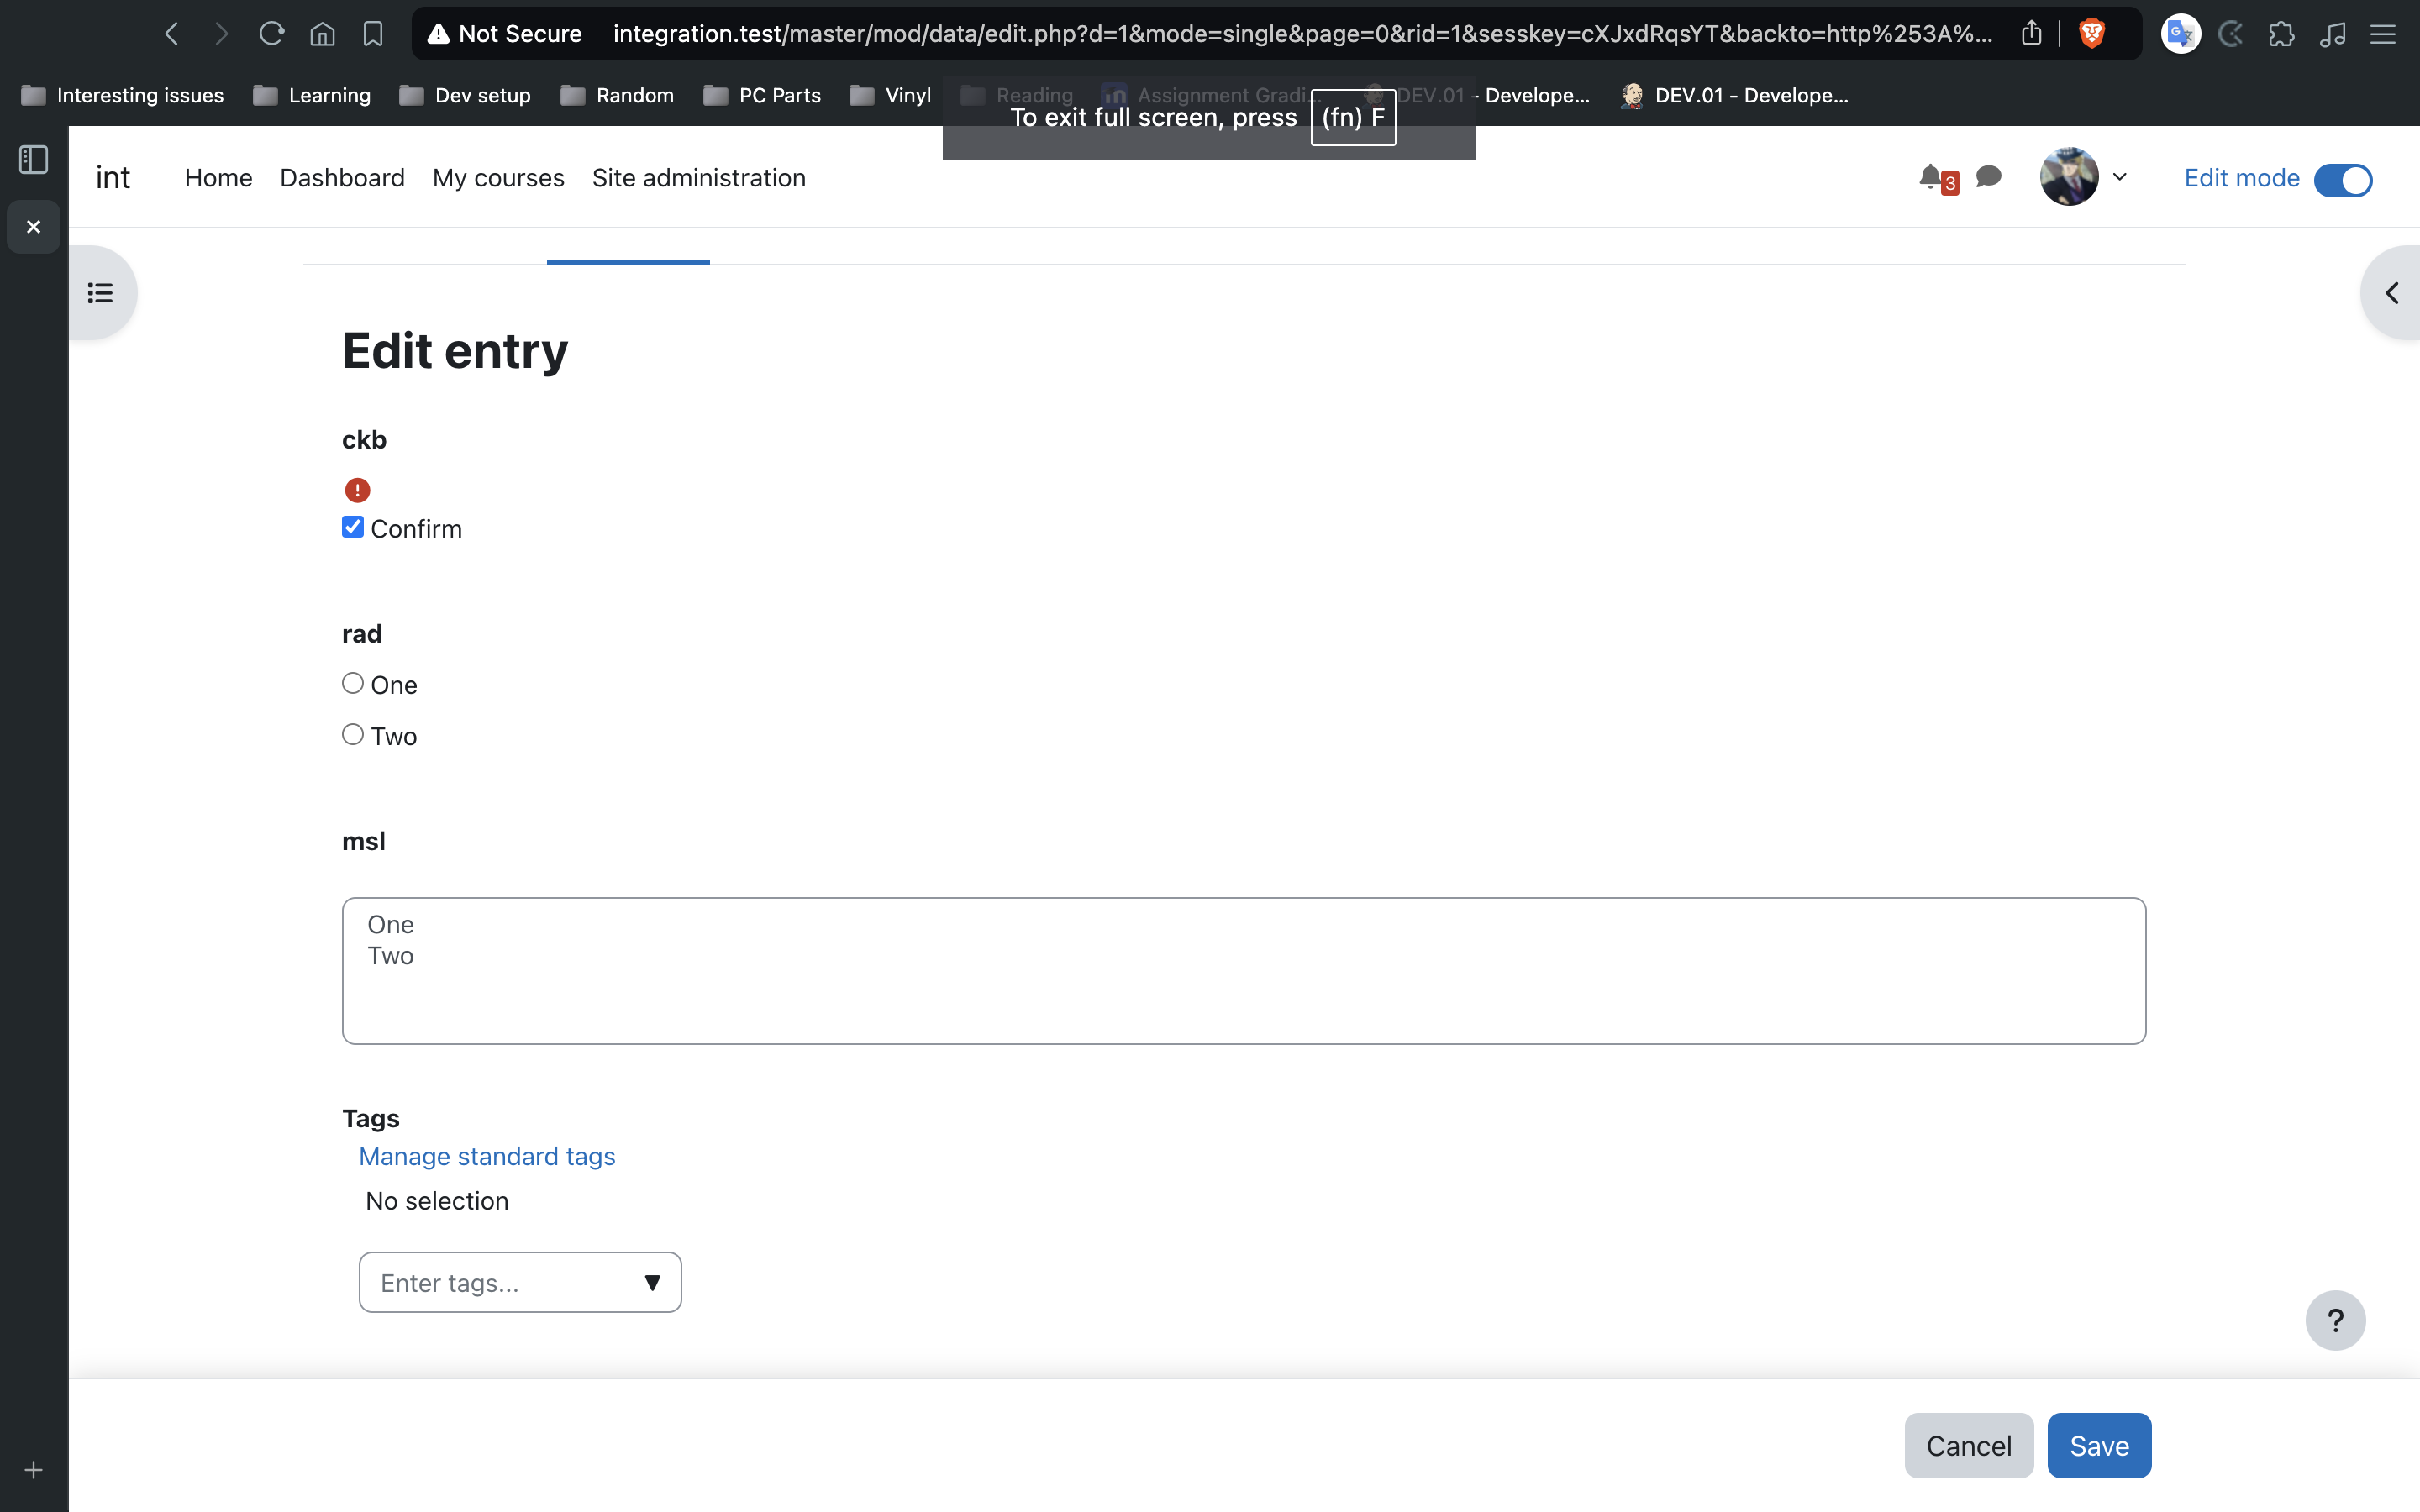Click the browser forward arrow
The image size is (2420, 1512).
[x=222, y=34]
